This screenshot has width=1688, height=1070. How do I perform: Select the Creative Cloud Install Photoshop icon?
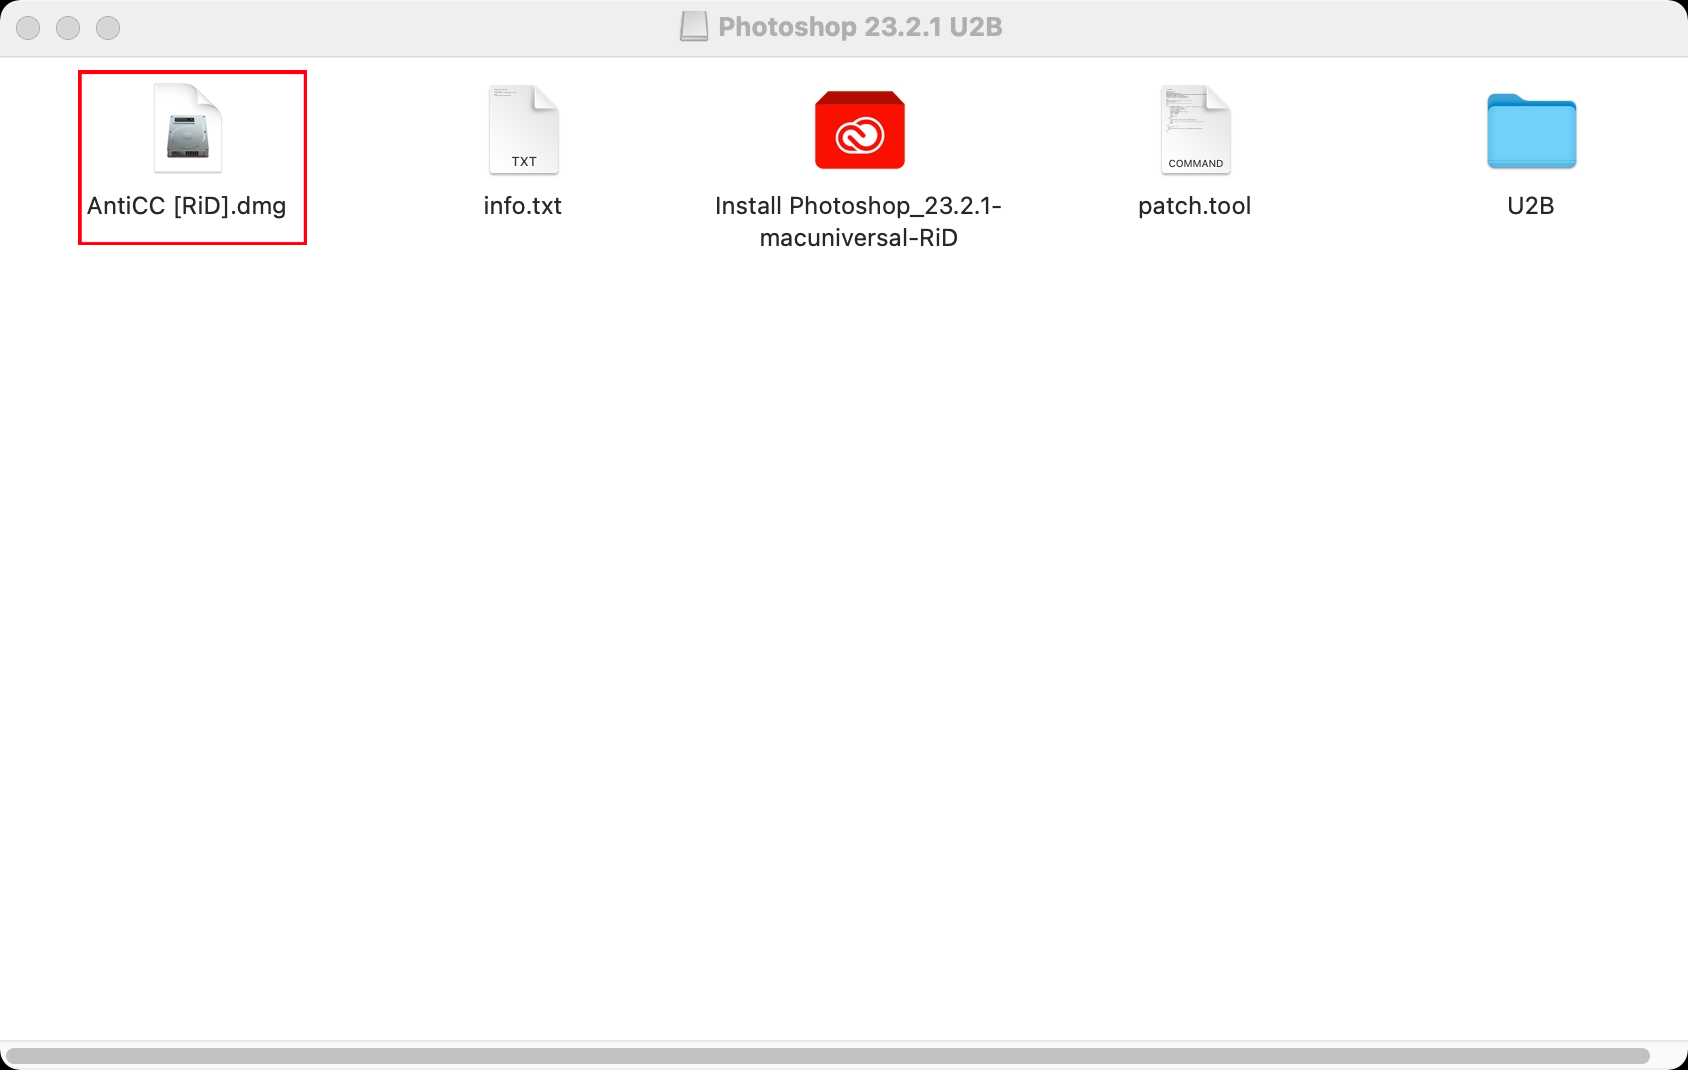tap(860, 130)
